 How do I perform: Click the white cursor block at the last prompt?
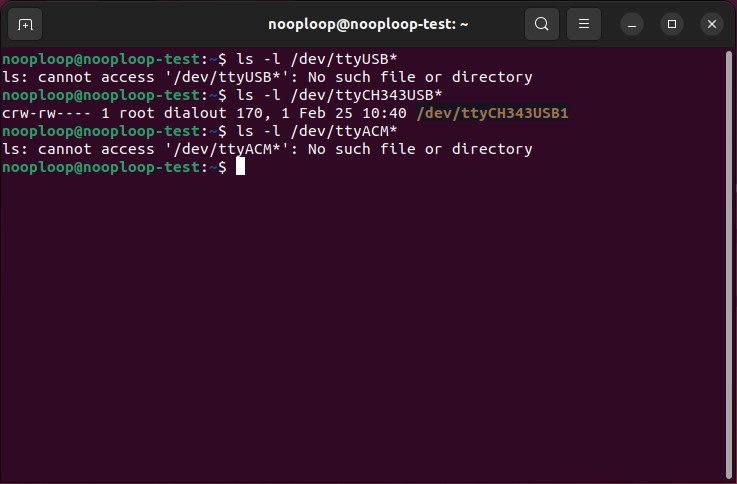pyautogui.click(x=240, y=167)
